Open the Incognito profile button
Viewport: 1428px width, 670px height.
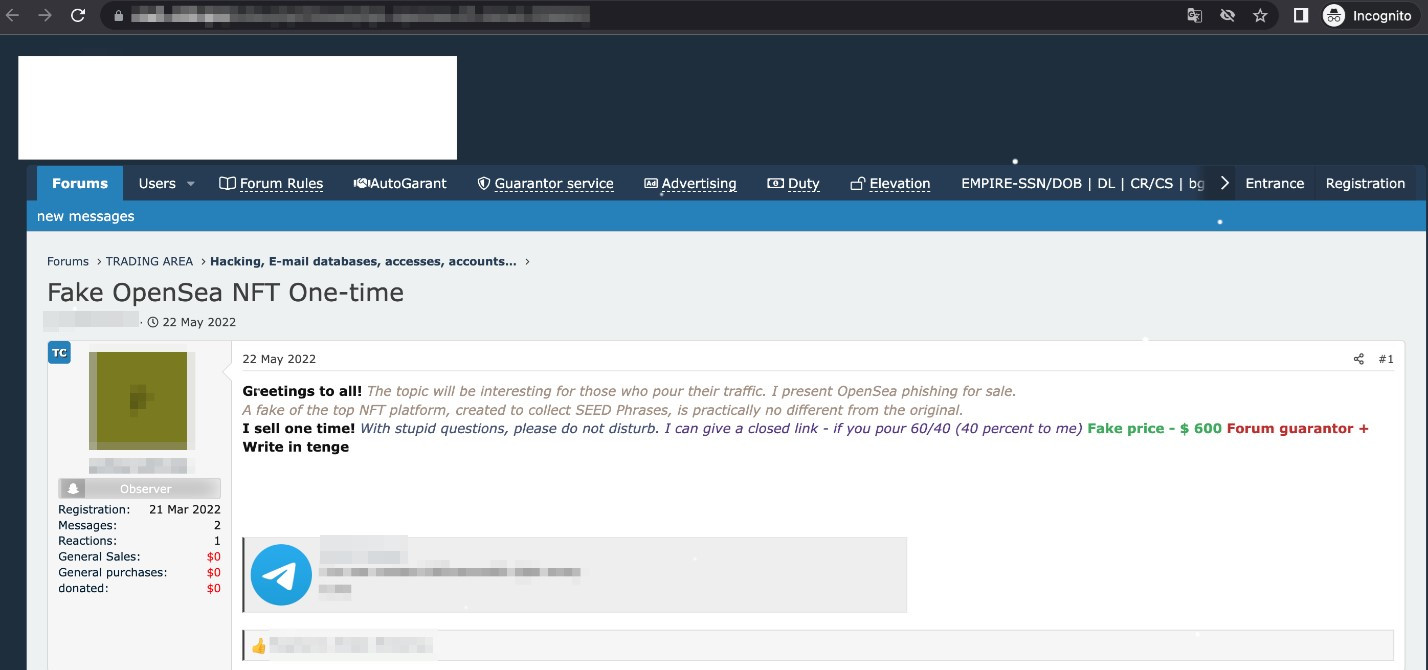pyautogui.click(x=1368, y=16)
